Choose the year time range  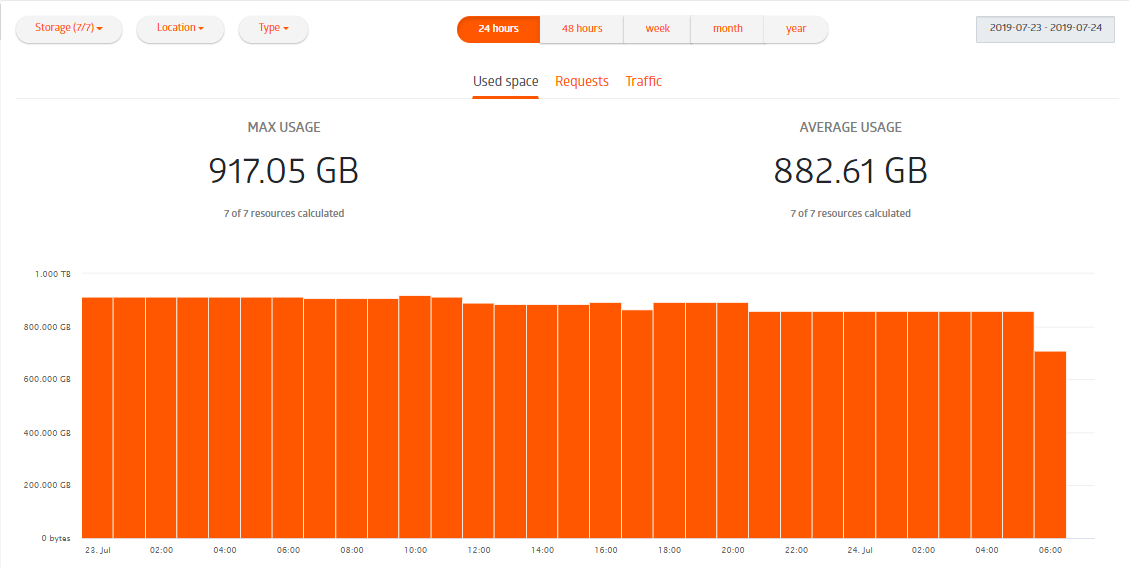click(x=795, y=29)
